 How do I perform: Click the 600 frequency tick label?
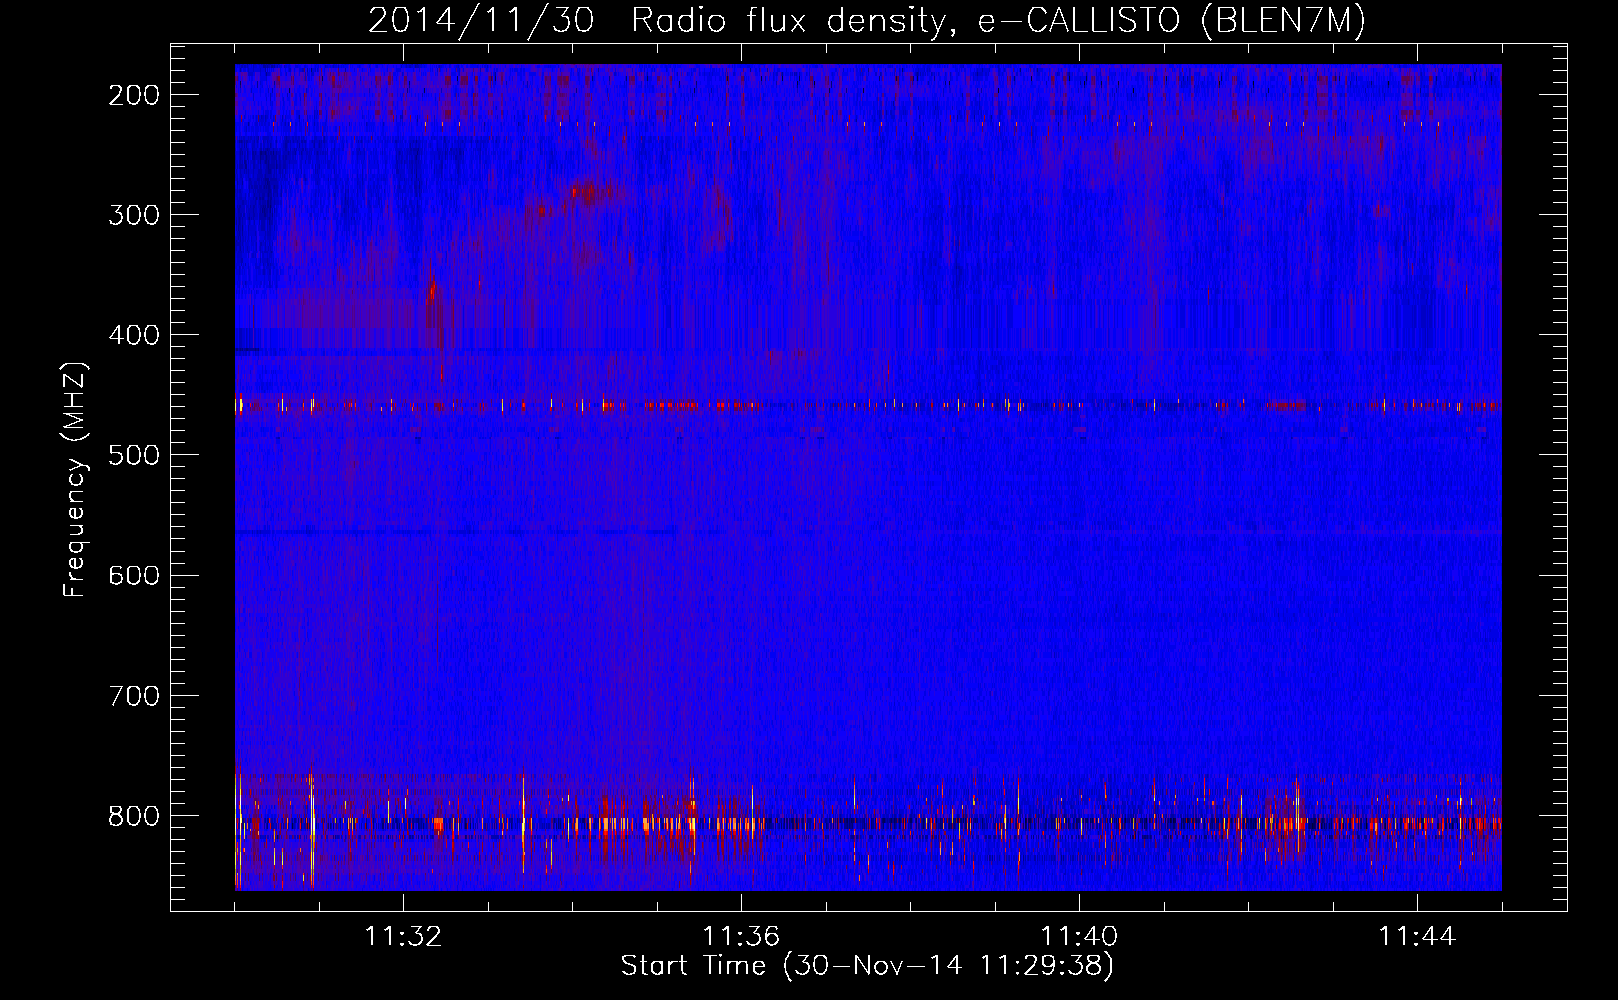tap(134, 575)
